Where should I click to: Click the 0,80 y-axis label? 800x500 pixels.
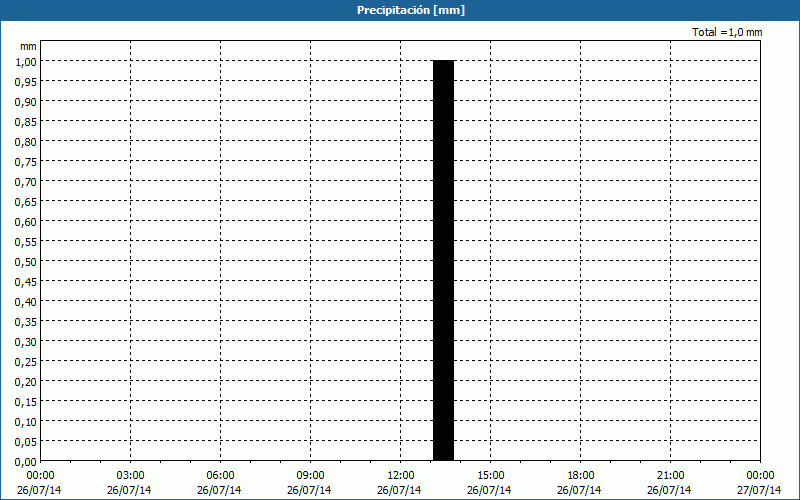[26, 141]
